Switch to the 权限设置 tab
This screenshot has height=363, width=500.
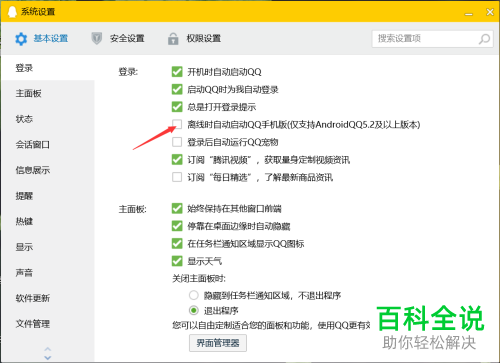tap(194, 39)
